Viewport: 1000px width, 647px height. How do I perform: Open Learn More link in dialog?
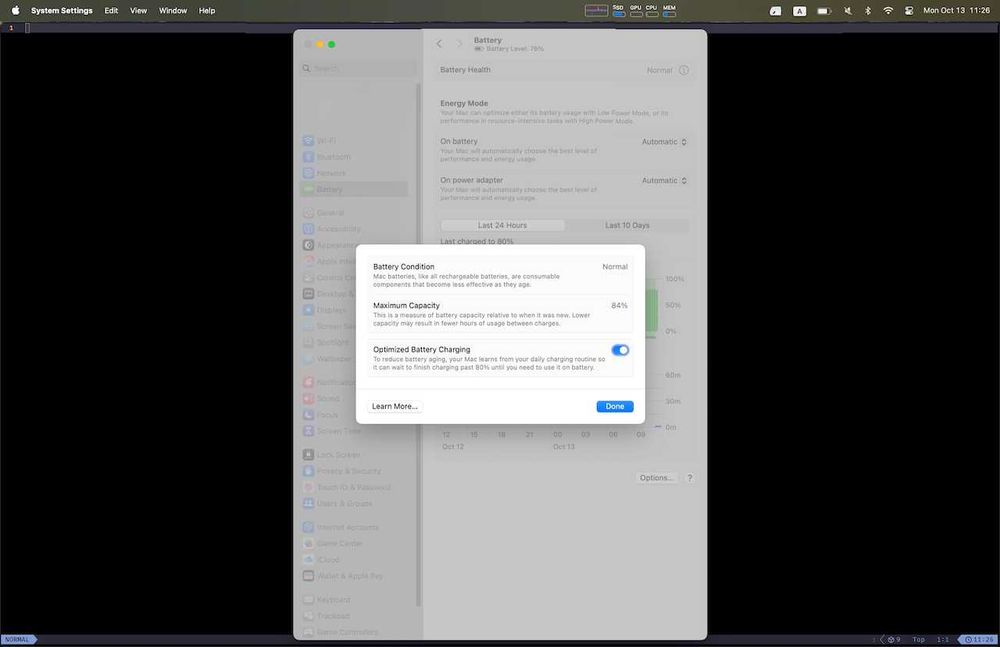pyautogui.click(x=394, y=406)
